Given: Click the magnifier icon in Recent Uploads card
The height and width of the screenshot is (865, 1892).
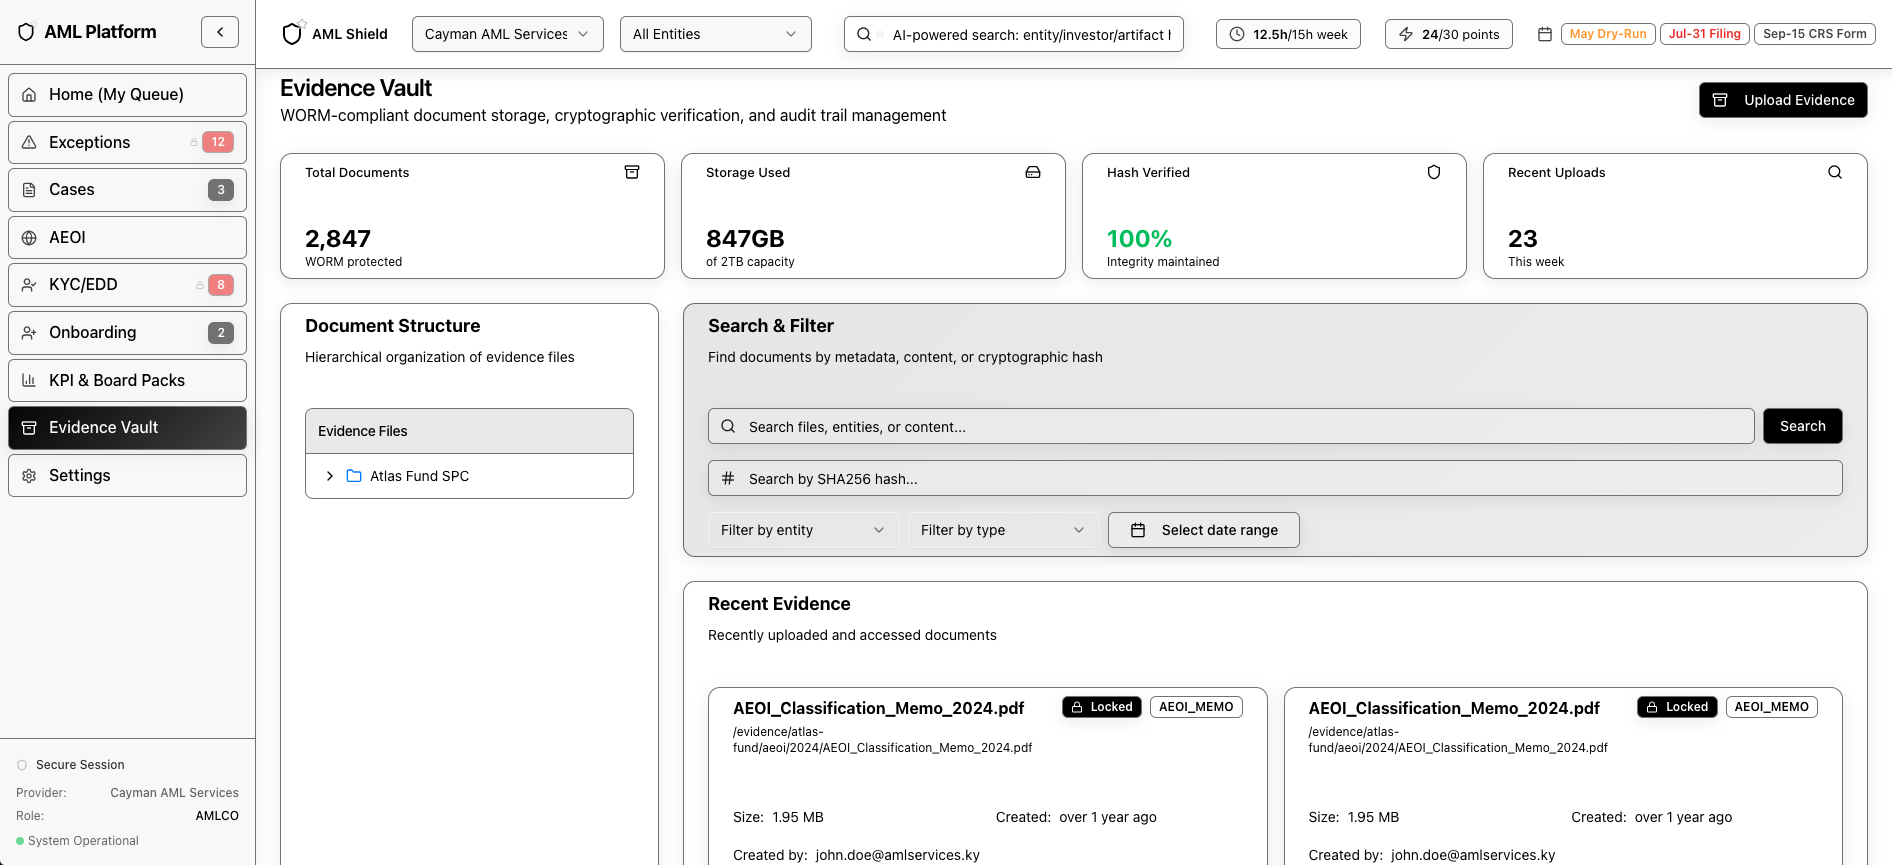Looking at the screenshot, I should point(1835,172).
